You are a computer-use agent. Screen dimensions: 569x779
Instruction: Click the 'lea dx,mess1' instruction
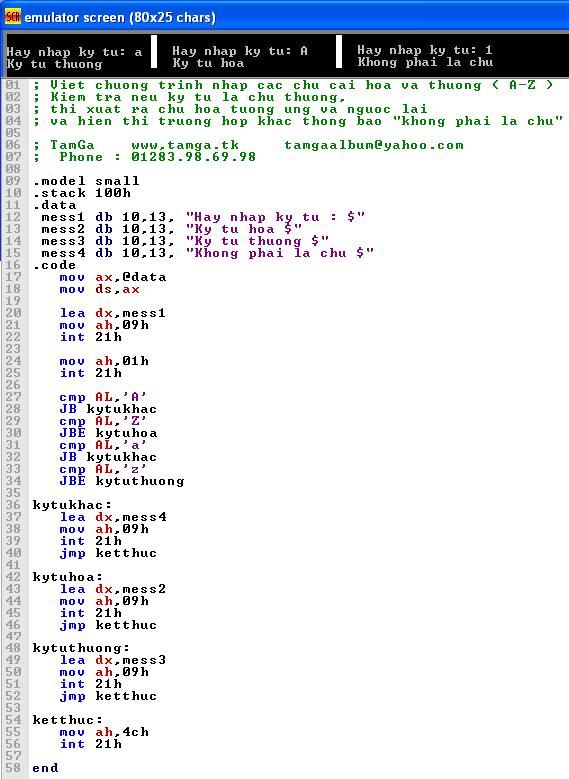113,313
